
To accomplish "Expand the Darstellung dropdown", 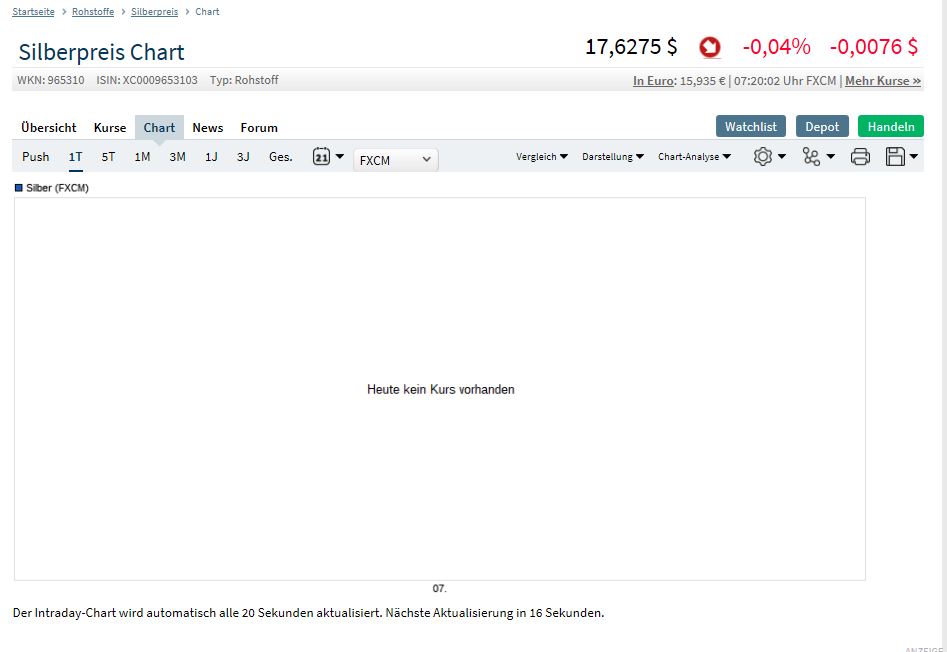I will pyautogui.click(x=612, y=156).
